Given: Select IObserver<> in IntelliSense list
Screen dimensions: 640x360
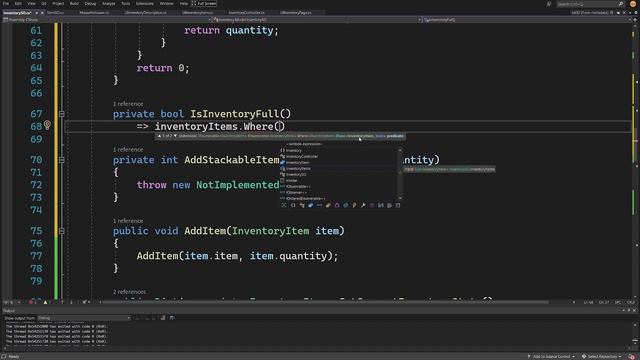Looking at the screenshot, I should [x=339, y=193].
